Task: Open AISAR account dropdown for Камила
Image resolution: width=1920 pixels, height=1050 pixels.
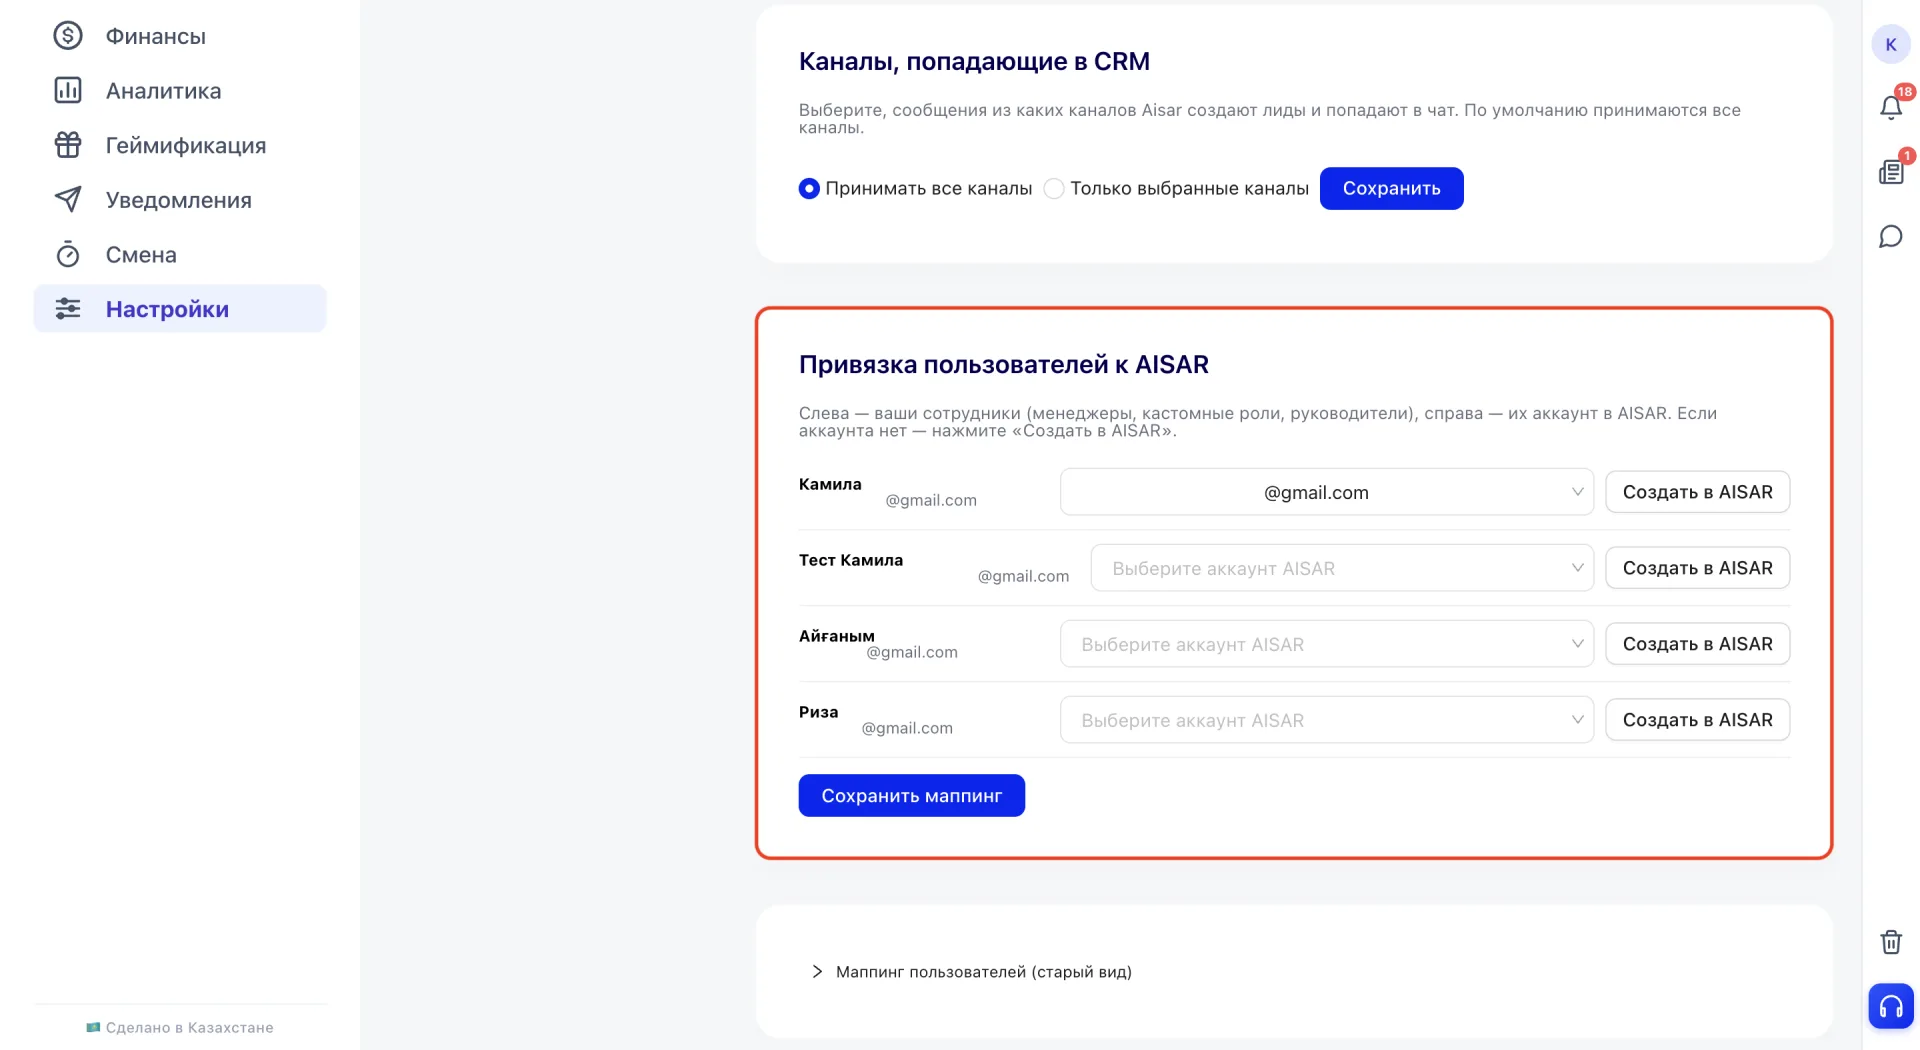Action: pos(1327,492)
